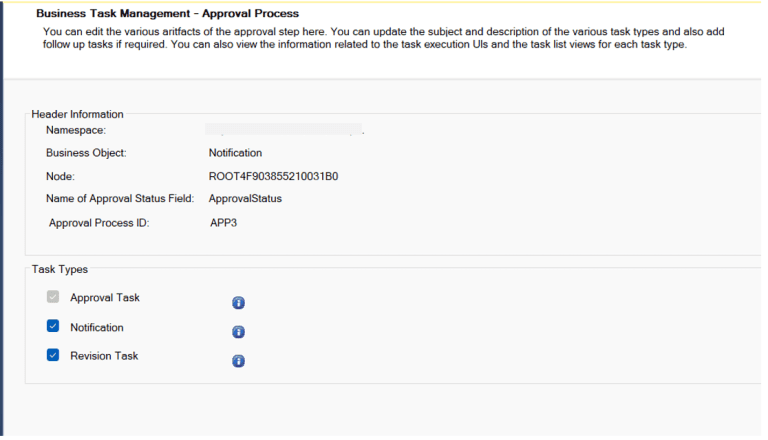The image size is (768, 440).
Task: Click the blurred Namespace value
Action: click(285, 129)
